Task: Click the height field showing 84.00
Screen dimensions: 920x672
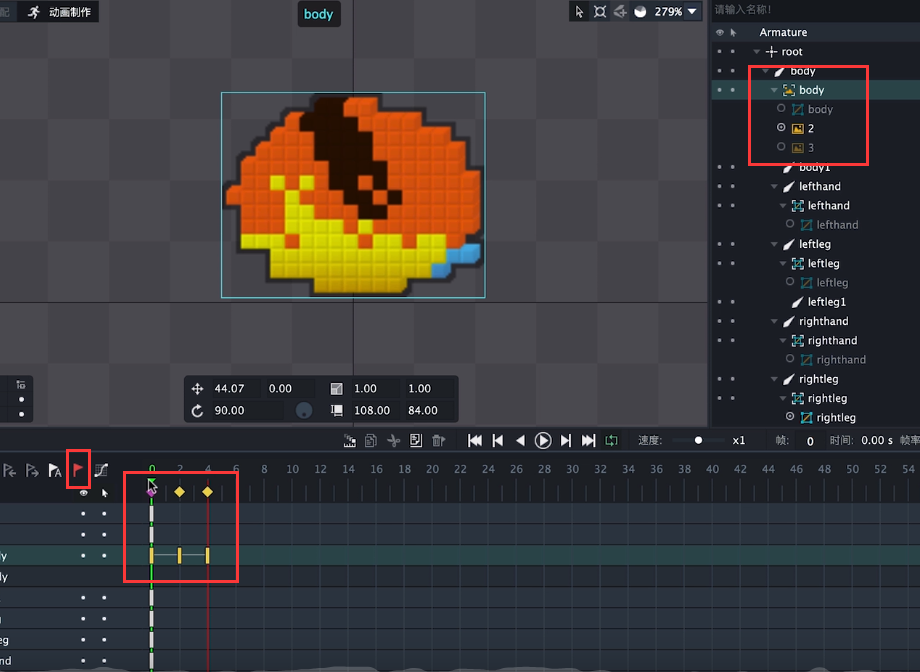Action: (428, 410)
